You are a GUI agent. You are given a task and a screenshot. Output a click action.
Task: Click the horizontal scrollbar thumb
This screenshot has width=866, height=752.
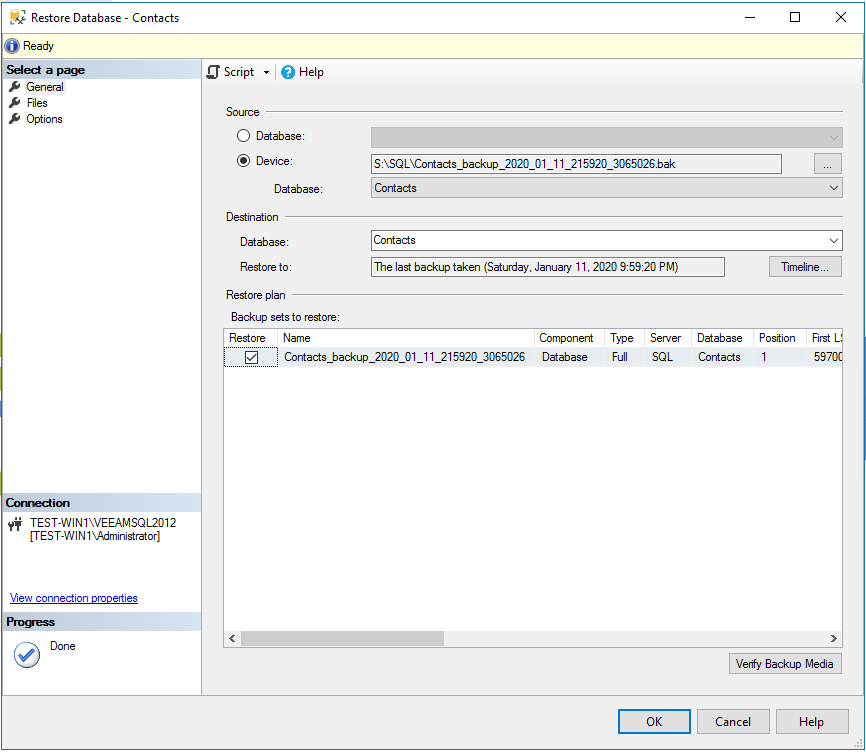click(x=342, y=638)
